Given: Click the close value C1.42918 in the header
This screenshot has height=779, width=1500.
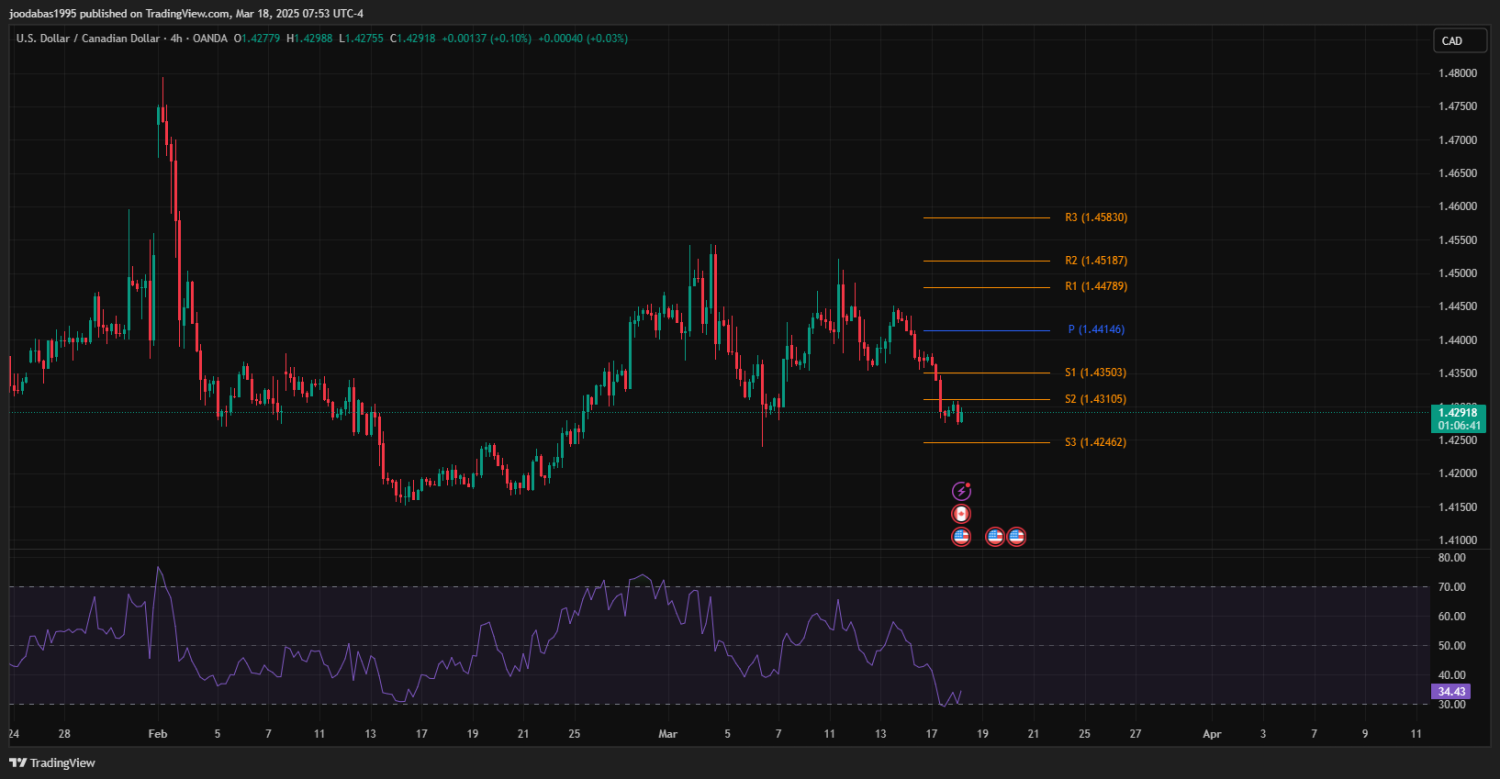Looking at the screenshot, I should click(x=412, y=38).
